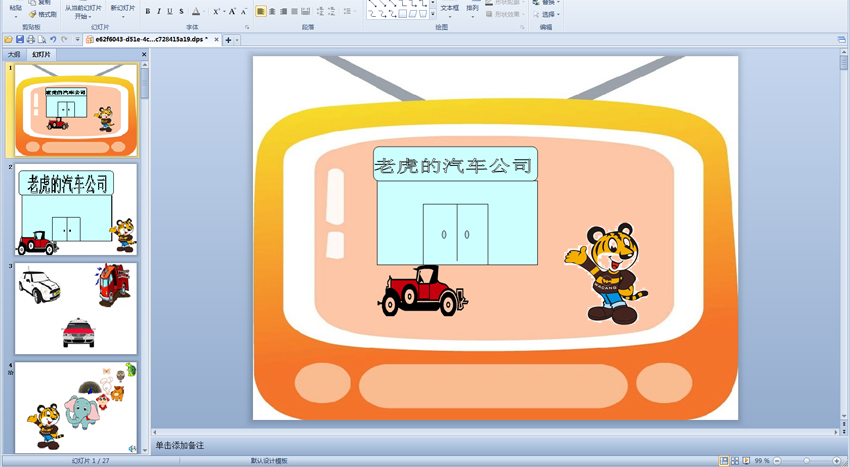The image size is (850, 467).
Task: Click the Open folder icon in quick toolbar
Action: point(8,40)
